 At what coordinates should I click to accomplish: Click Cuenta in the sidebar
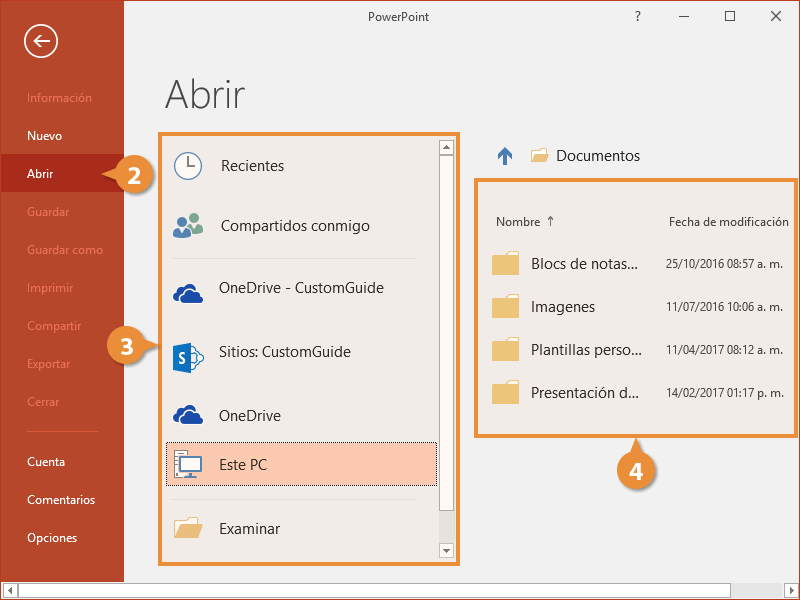coord(46,462)
